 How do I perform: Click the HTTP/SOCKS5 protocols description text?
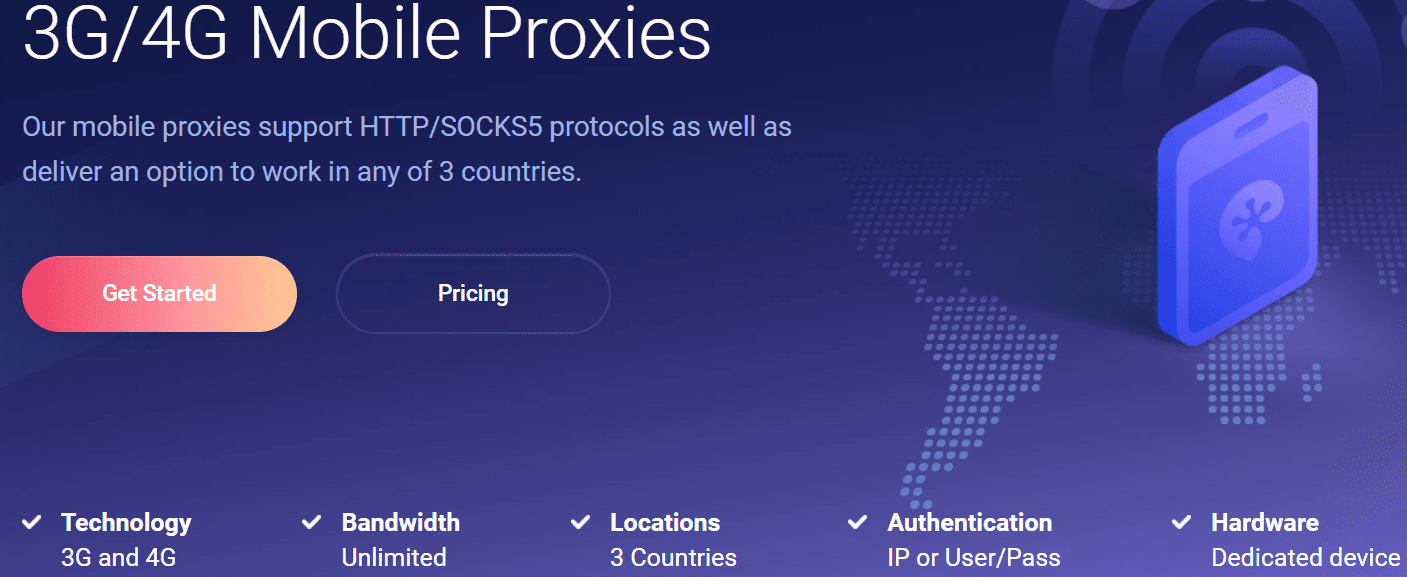(407, 149)
